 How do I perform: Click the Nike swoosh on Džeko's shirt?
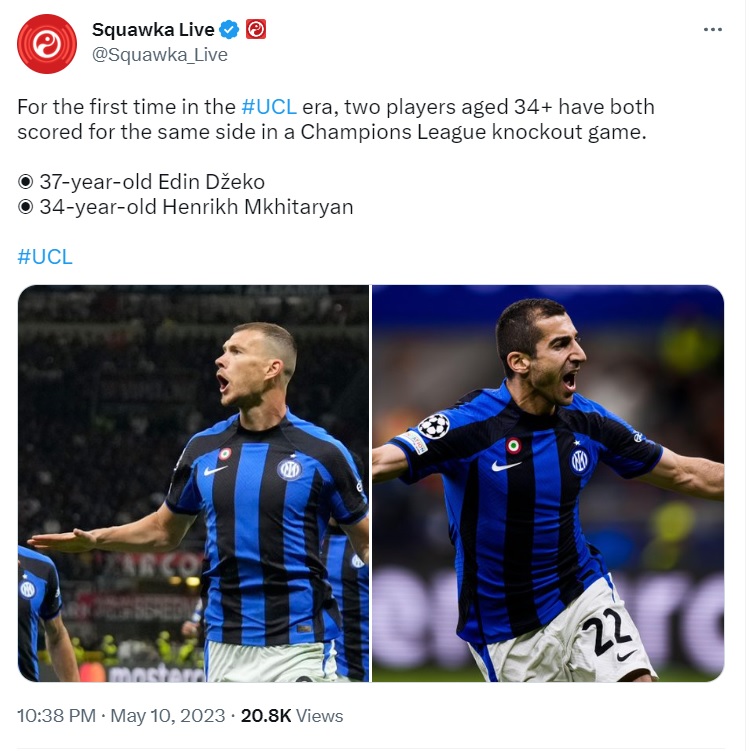215,470
